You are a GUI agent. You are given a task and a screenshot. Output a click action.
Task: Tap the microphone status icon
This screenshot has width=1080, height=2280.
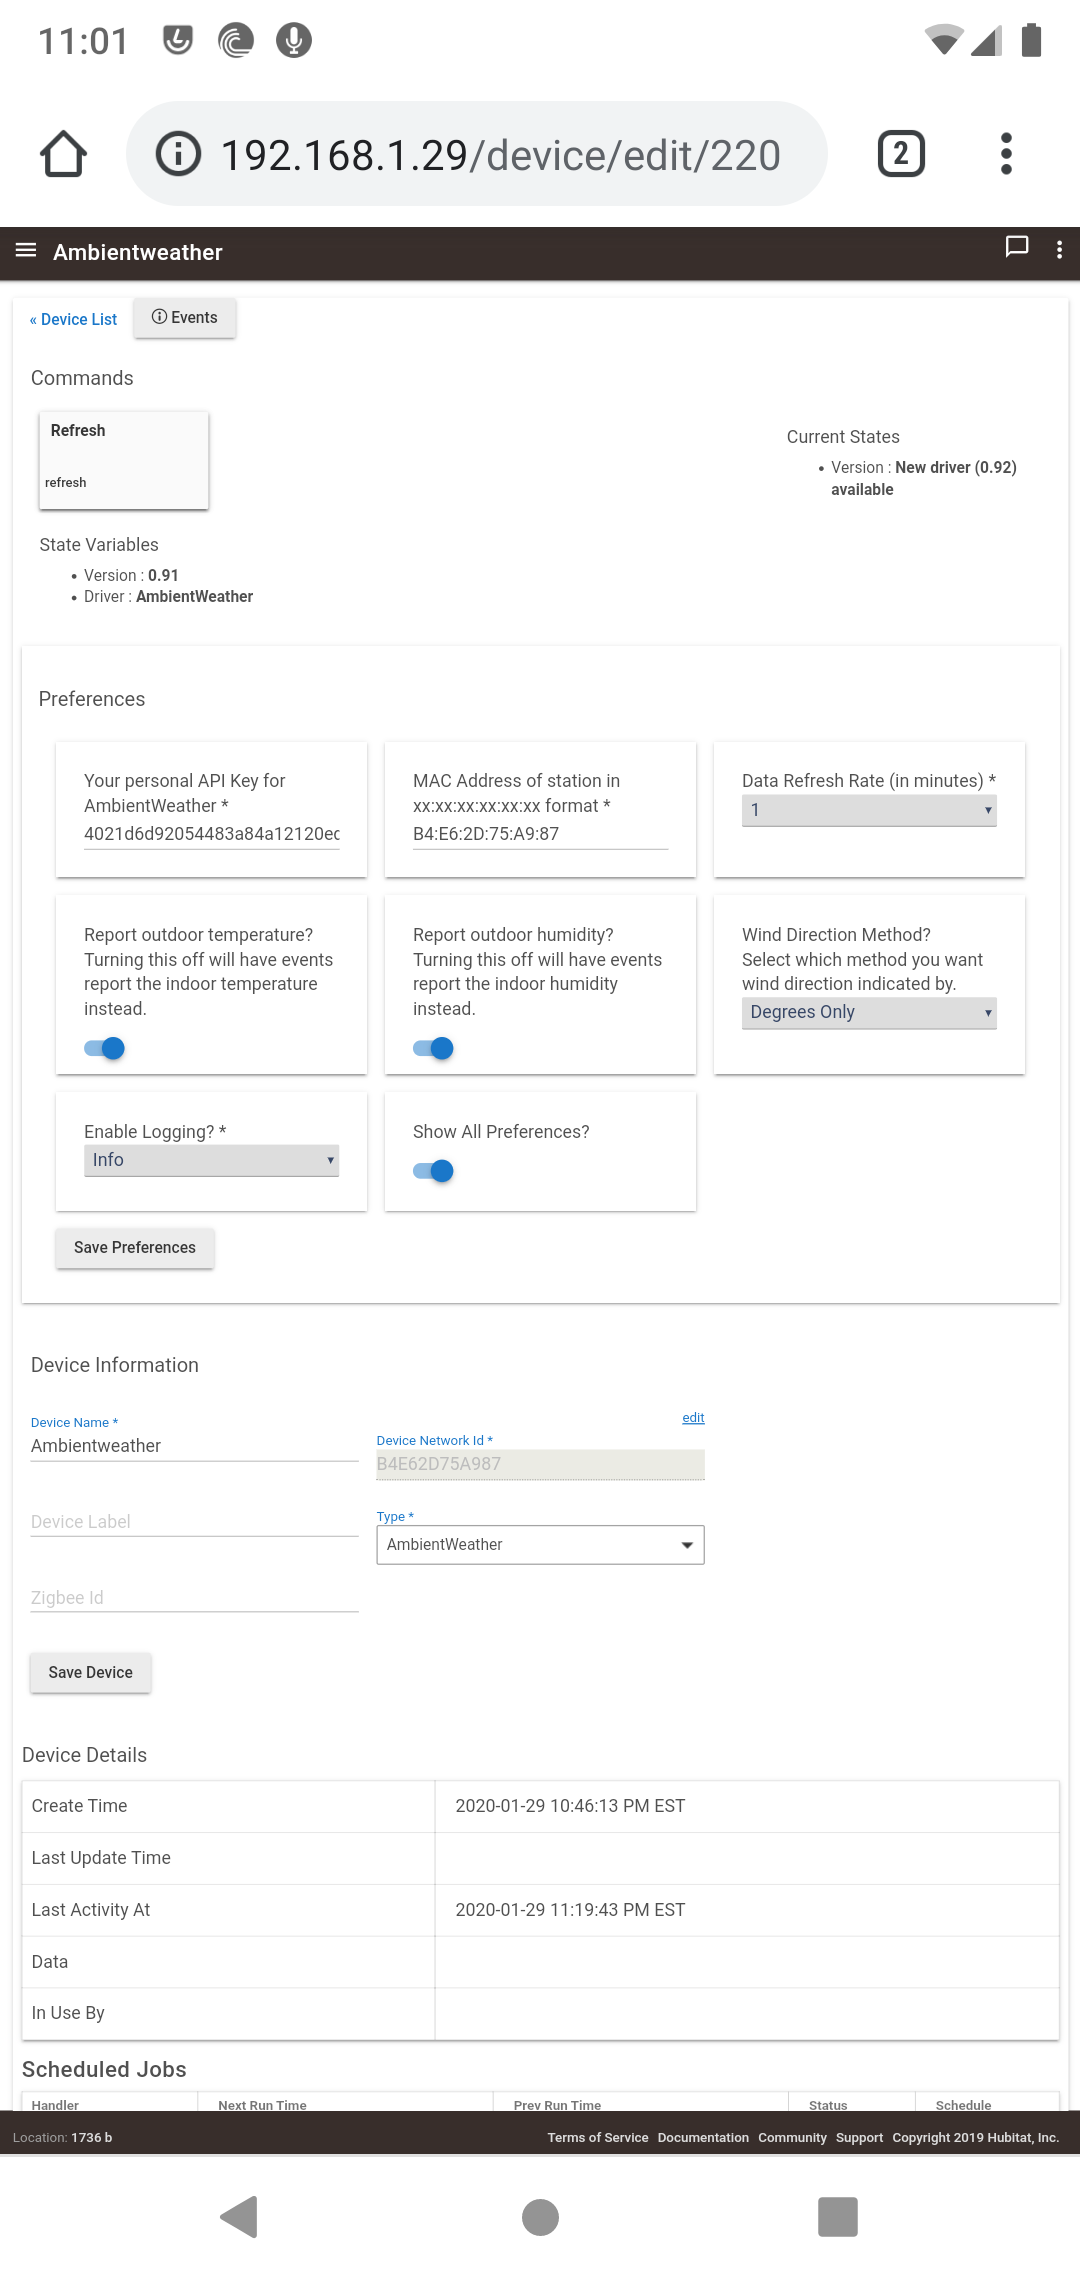[294, 41]
